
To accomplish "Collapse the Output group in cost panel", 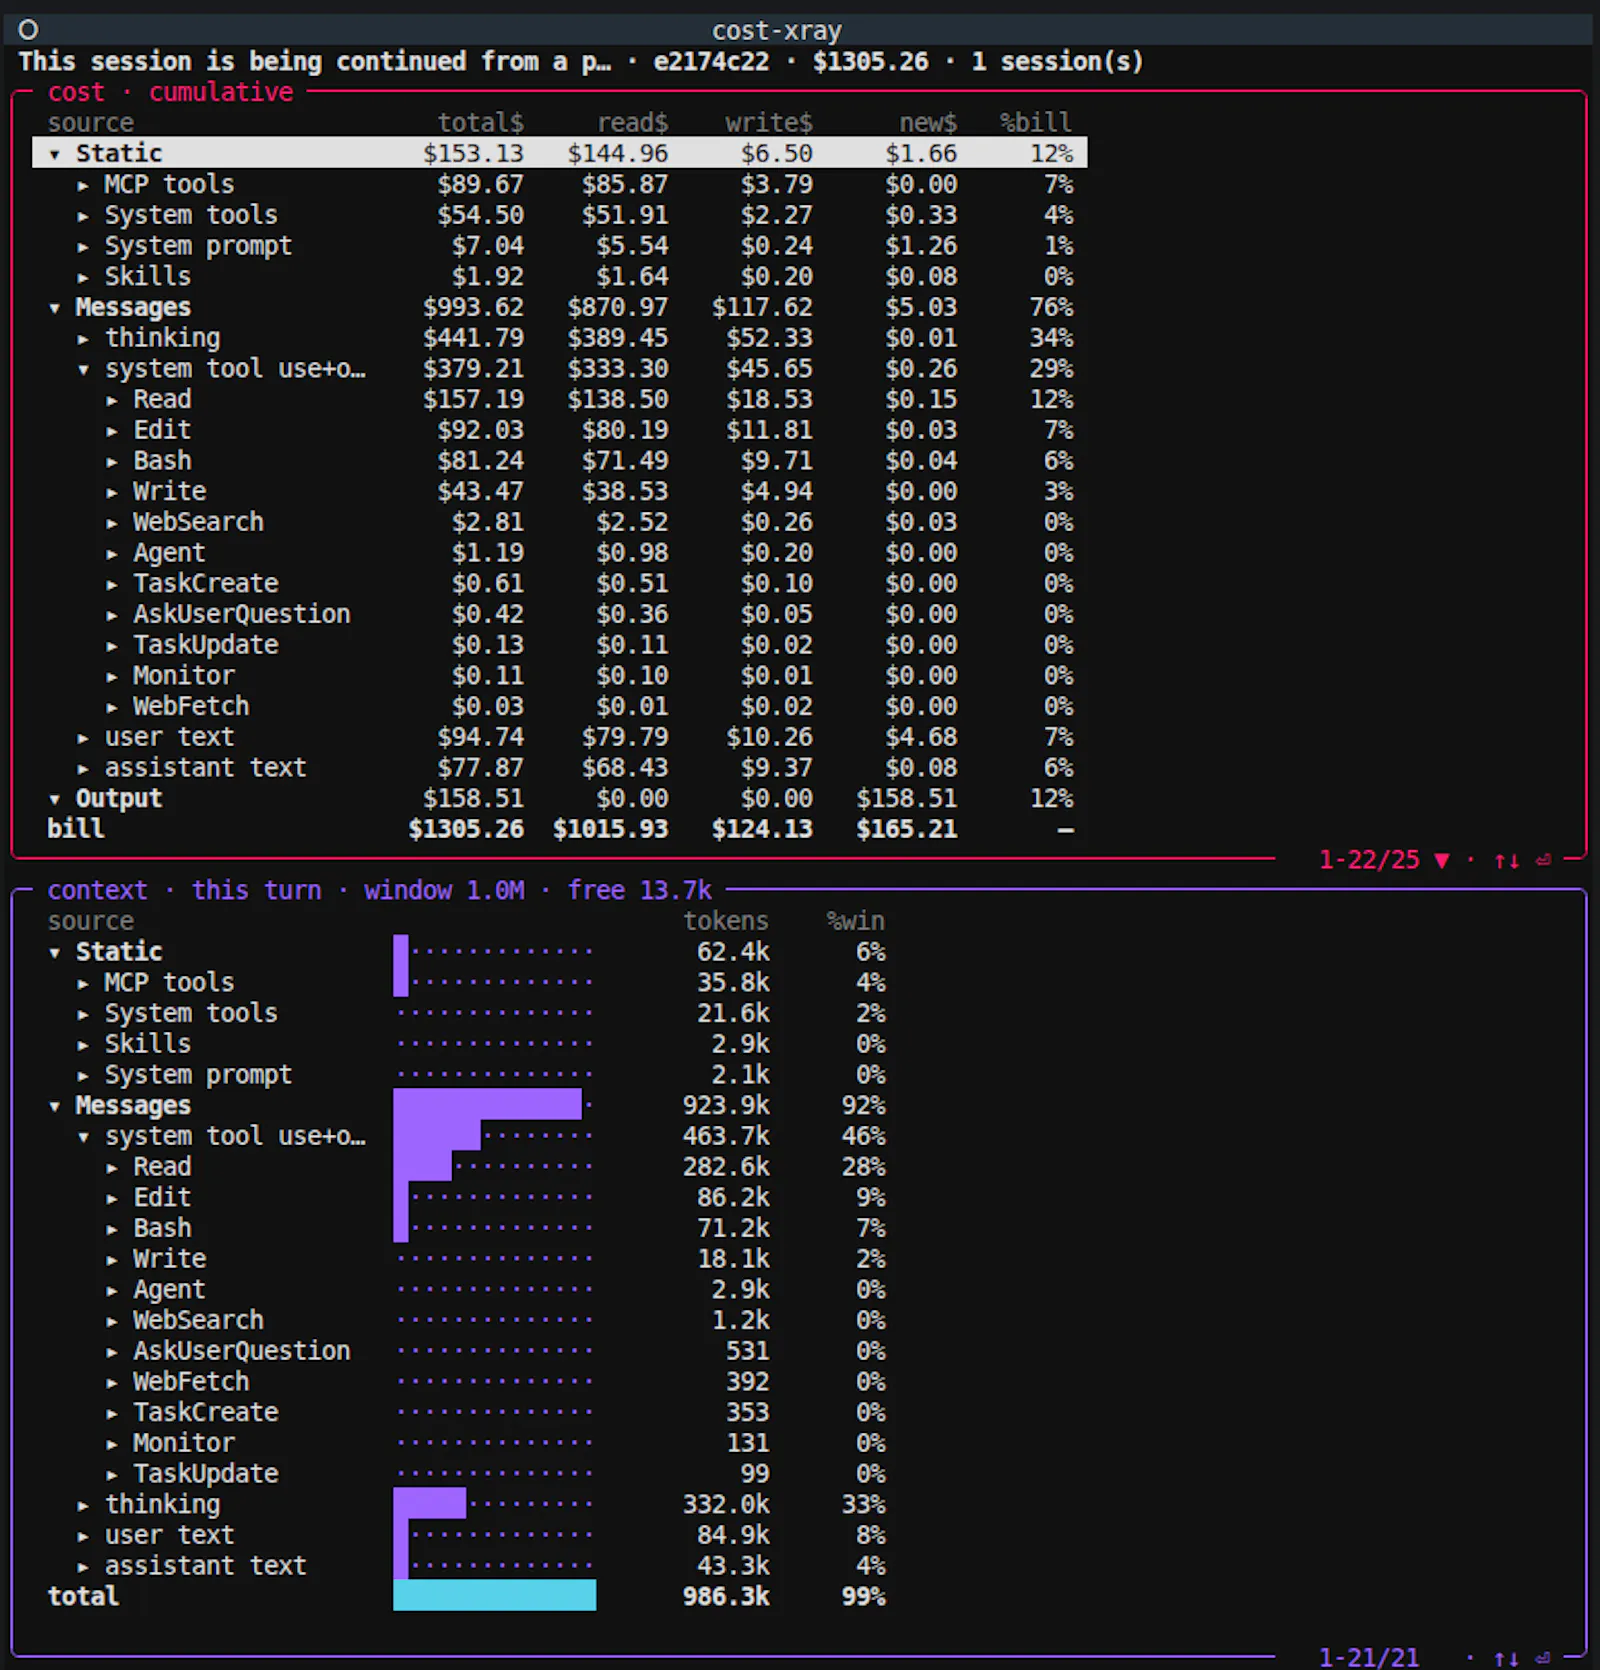I will tap(55, 799).
